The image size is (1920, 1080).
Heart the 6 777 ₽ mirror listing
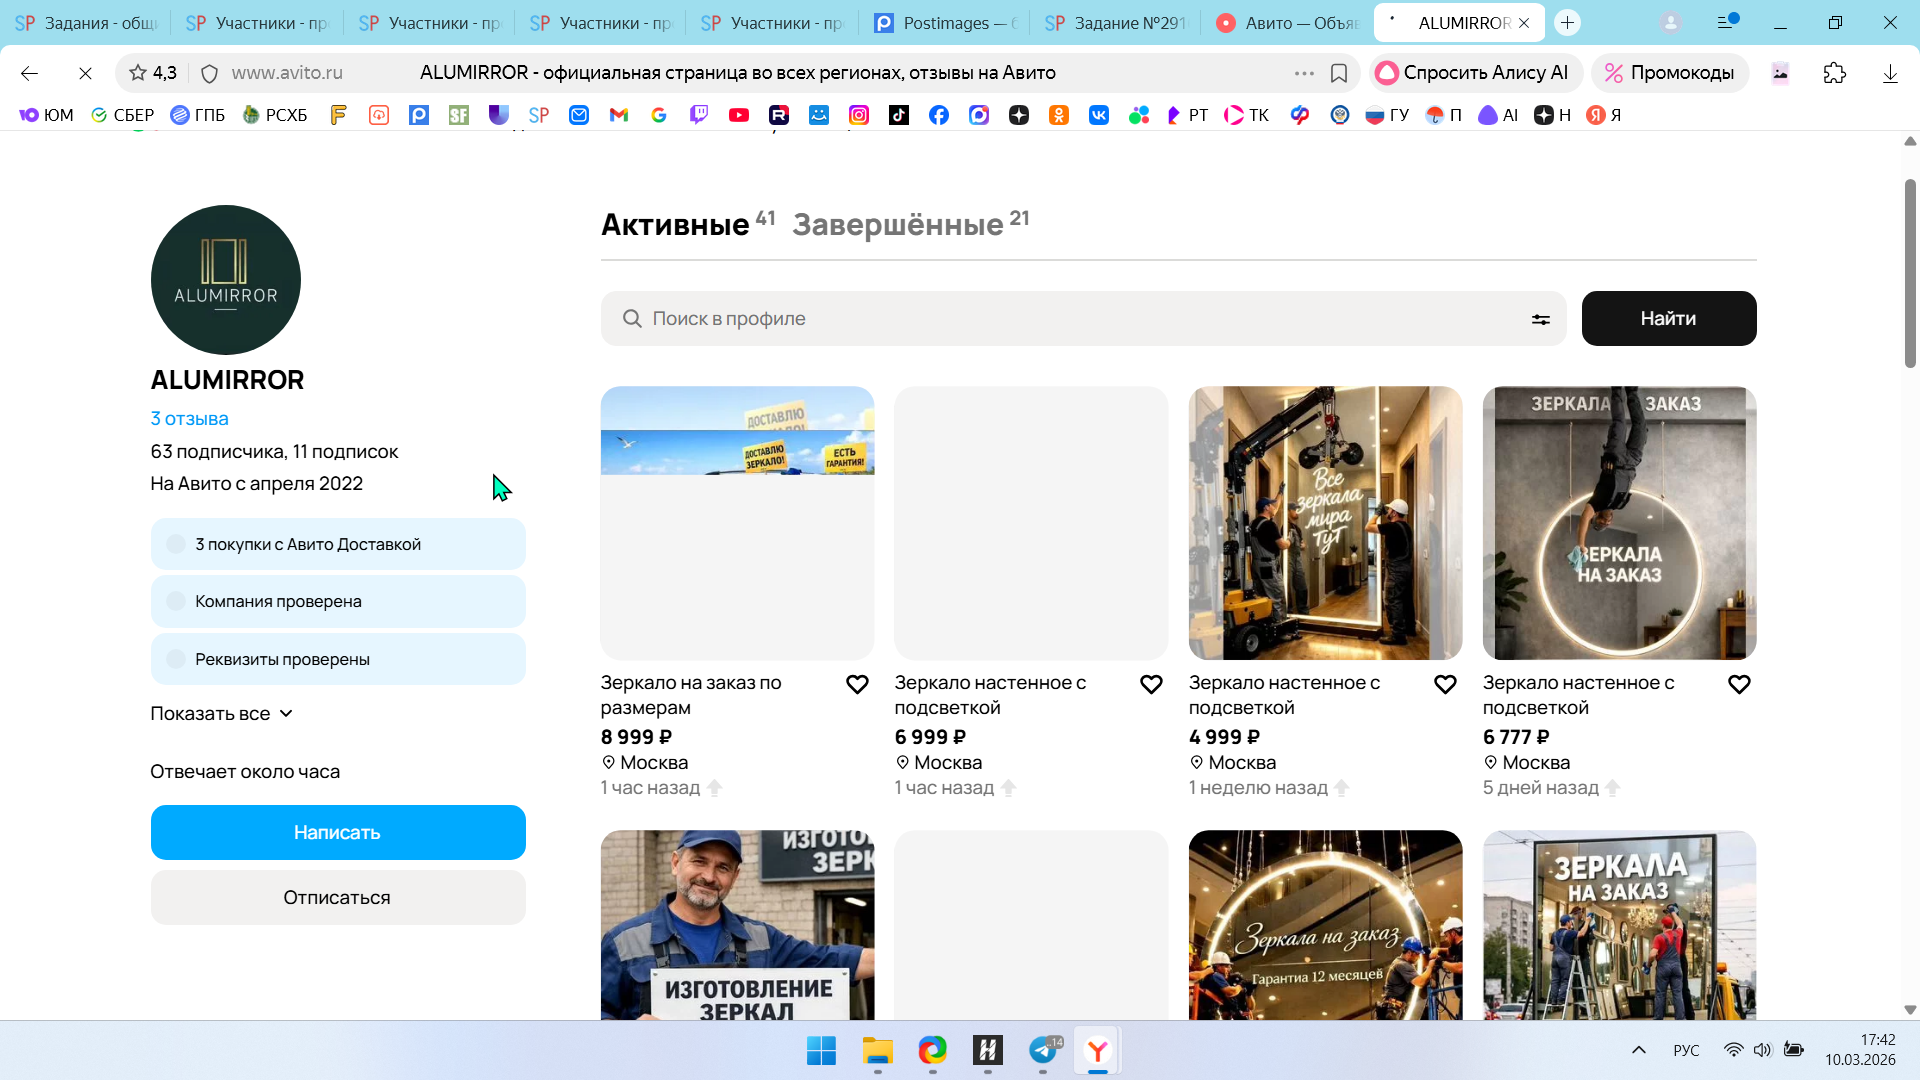[1739, 685]
